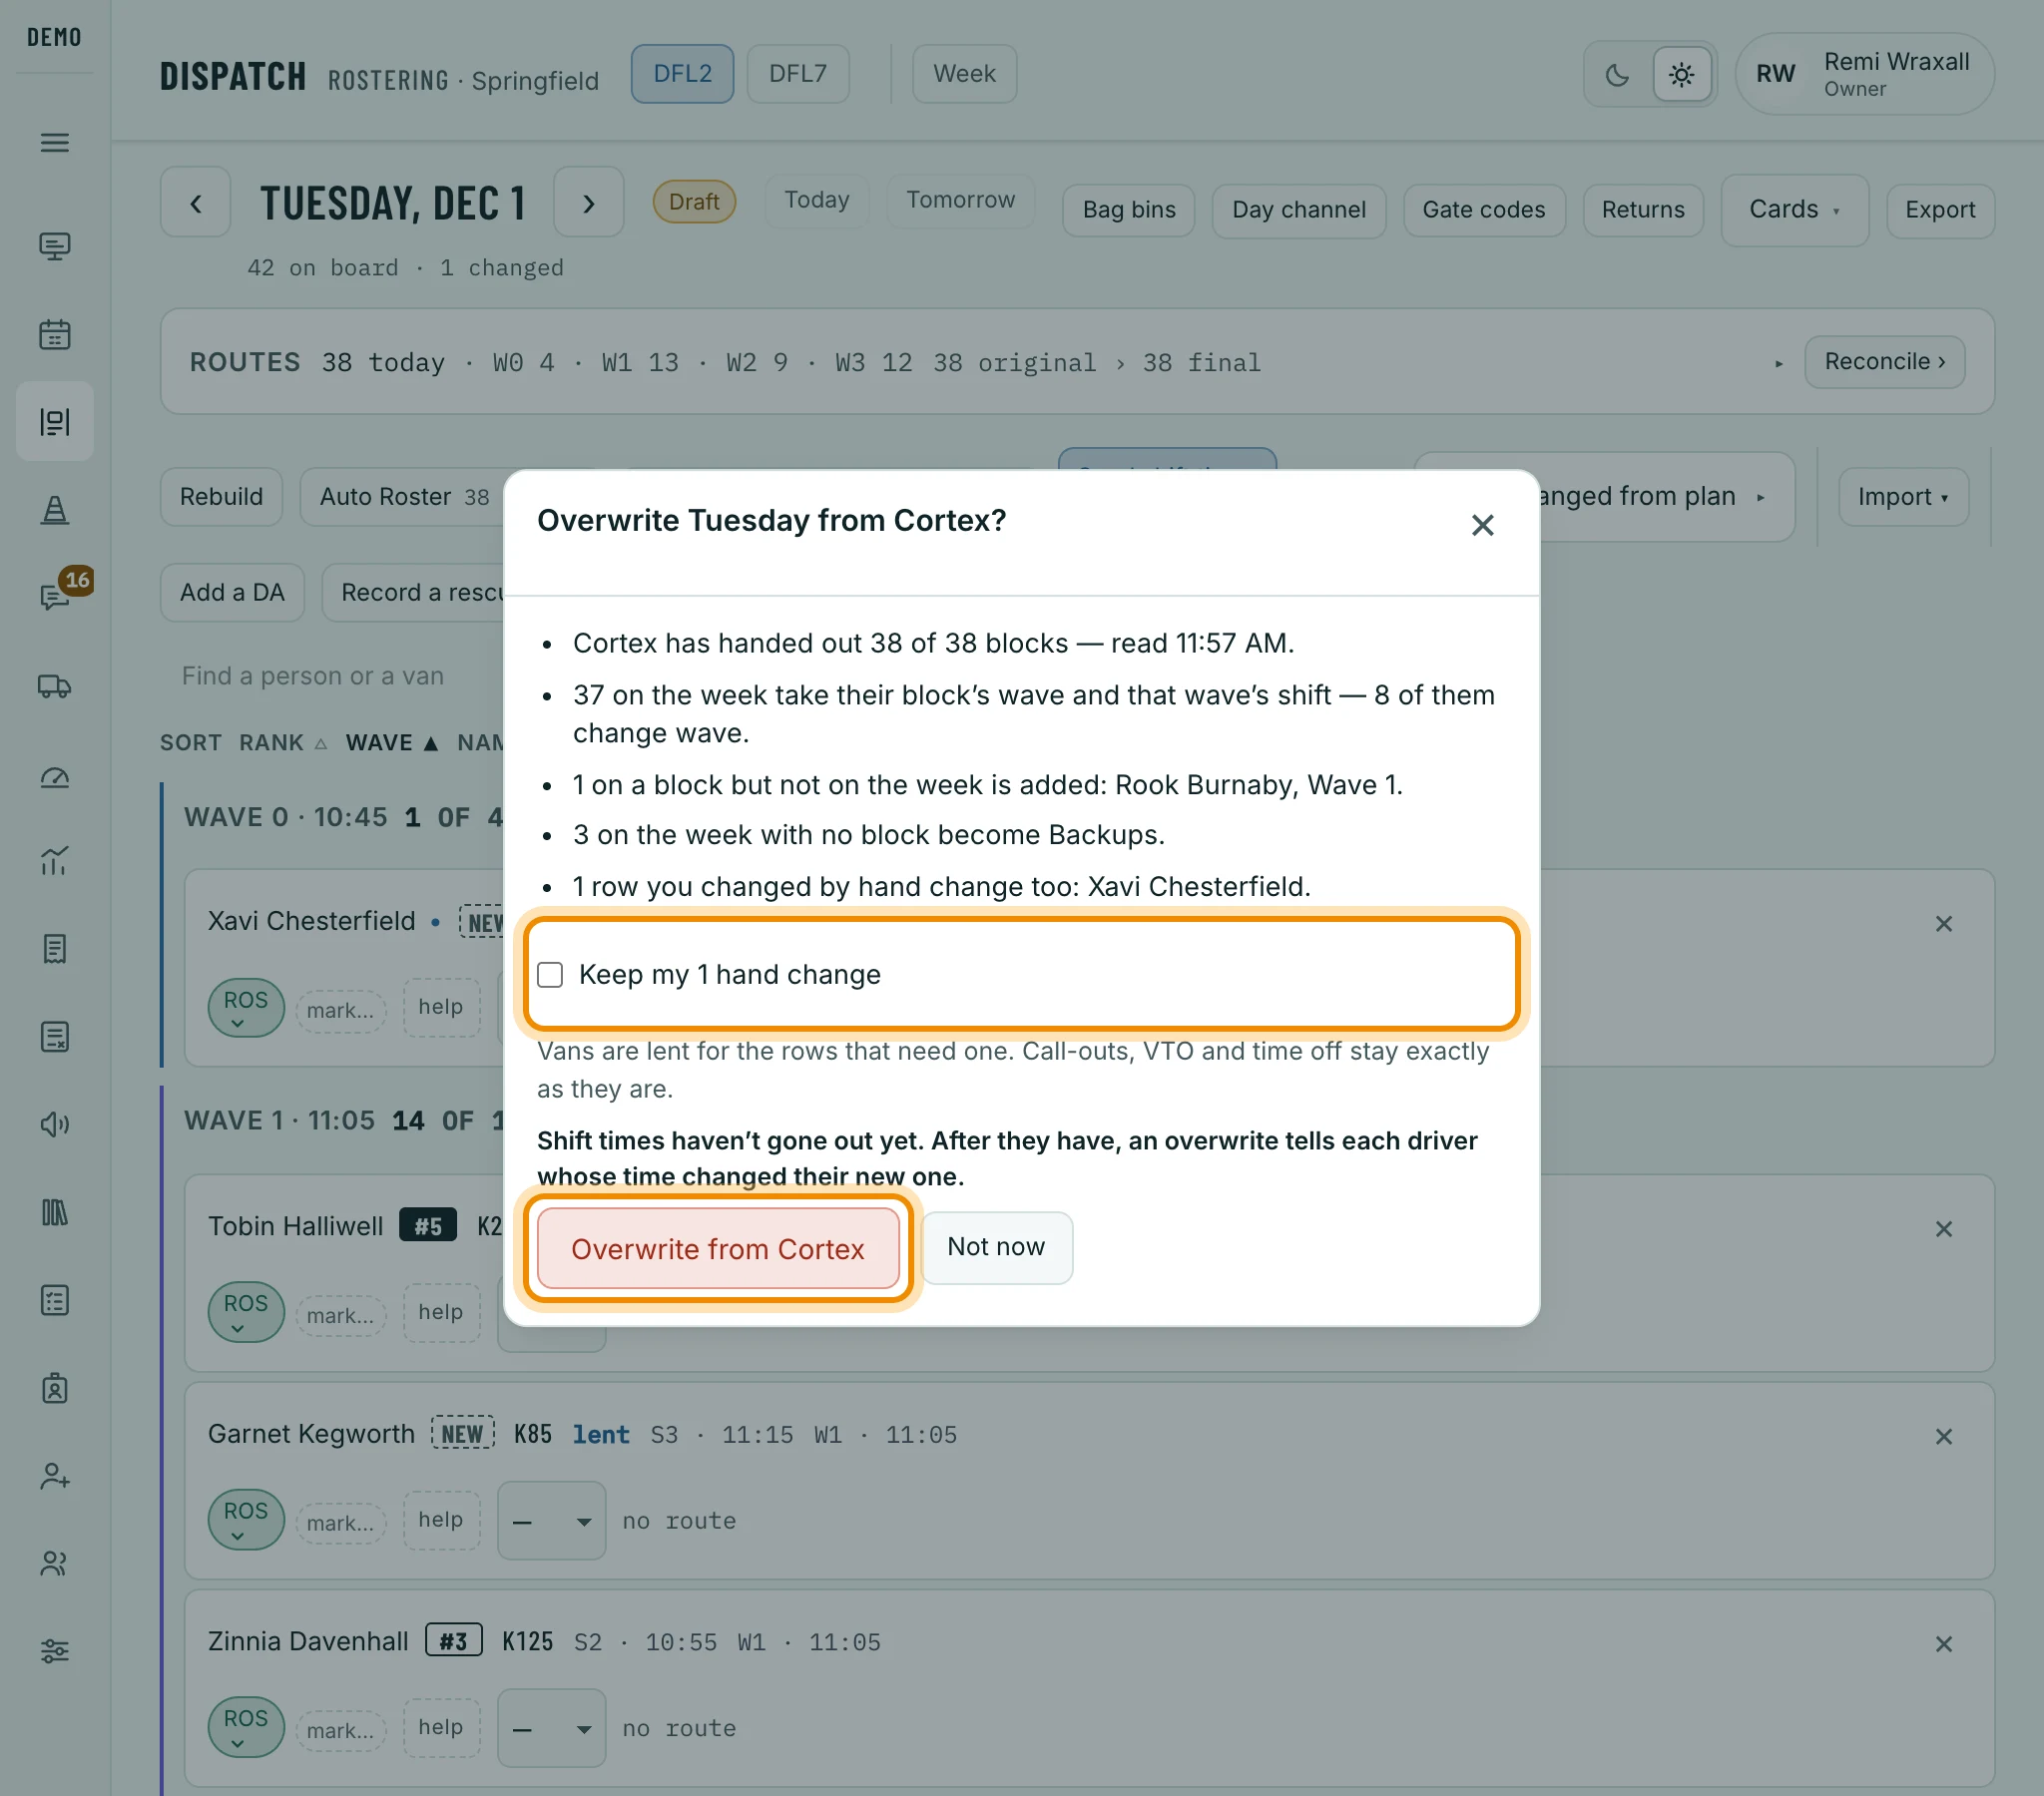Viewport: 2044px width, 1796px height.
Task: Open the van fleet truck icon
Action: [x=55, y=686]
